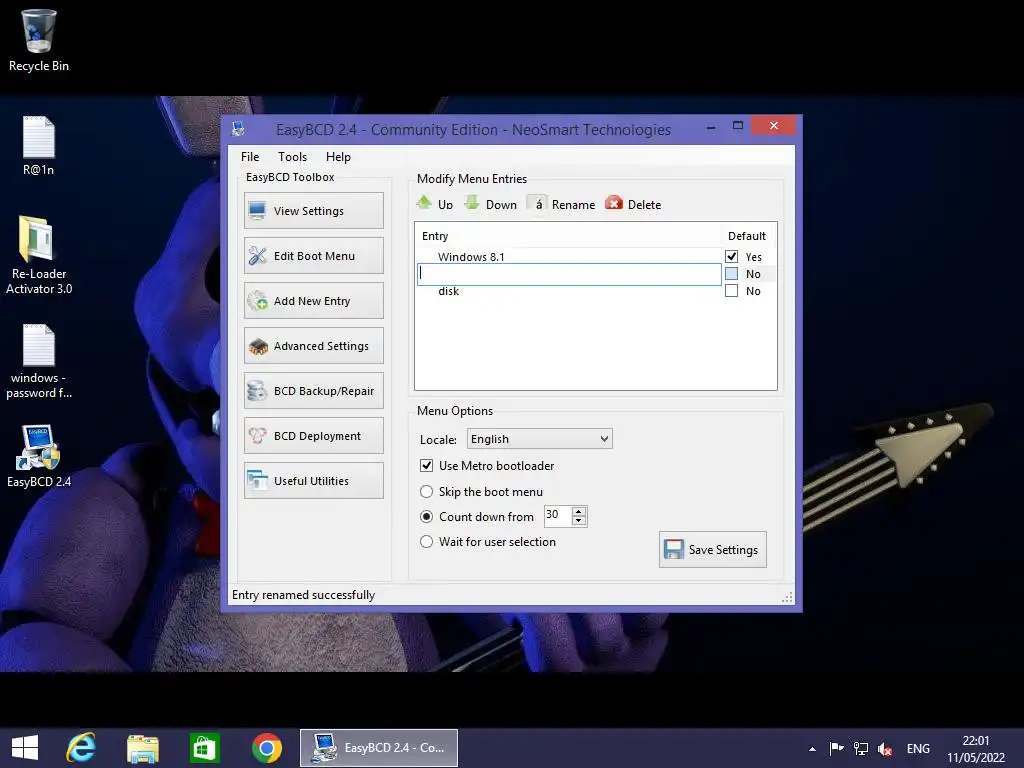Decrease countdown seconds with down arrow
1024x768 pixels.
pyautogui.click(x=579, y=520)
